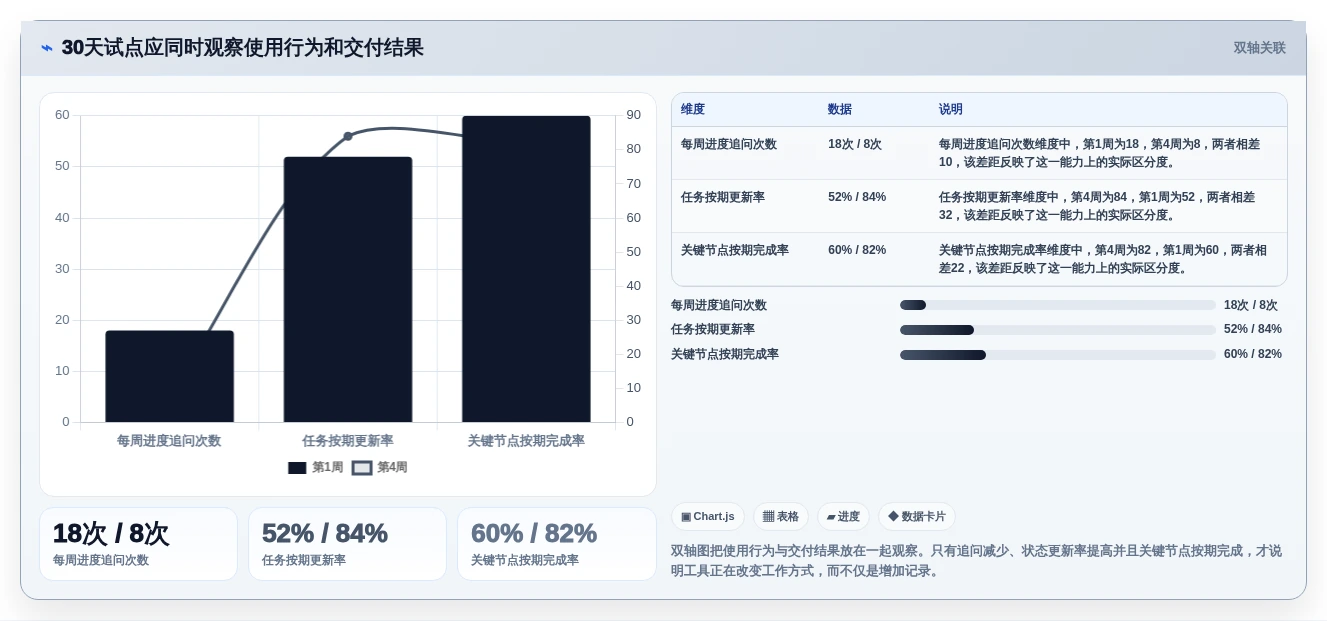
Task: Click the 每周进度追问次数 progress bar
Action: (x=1058, y=305)
